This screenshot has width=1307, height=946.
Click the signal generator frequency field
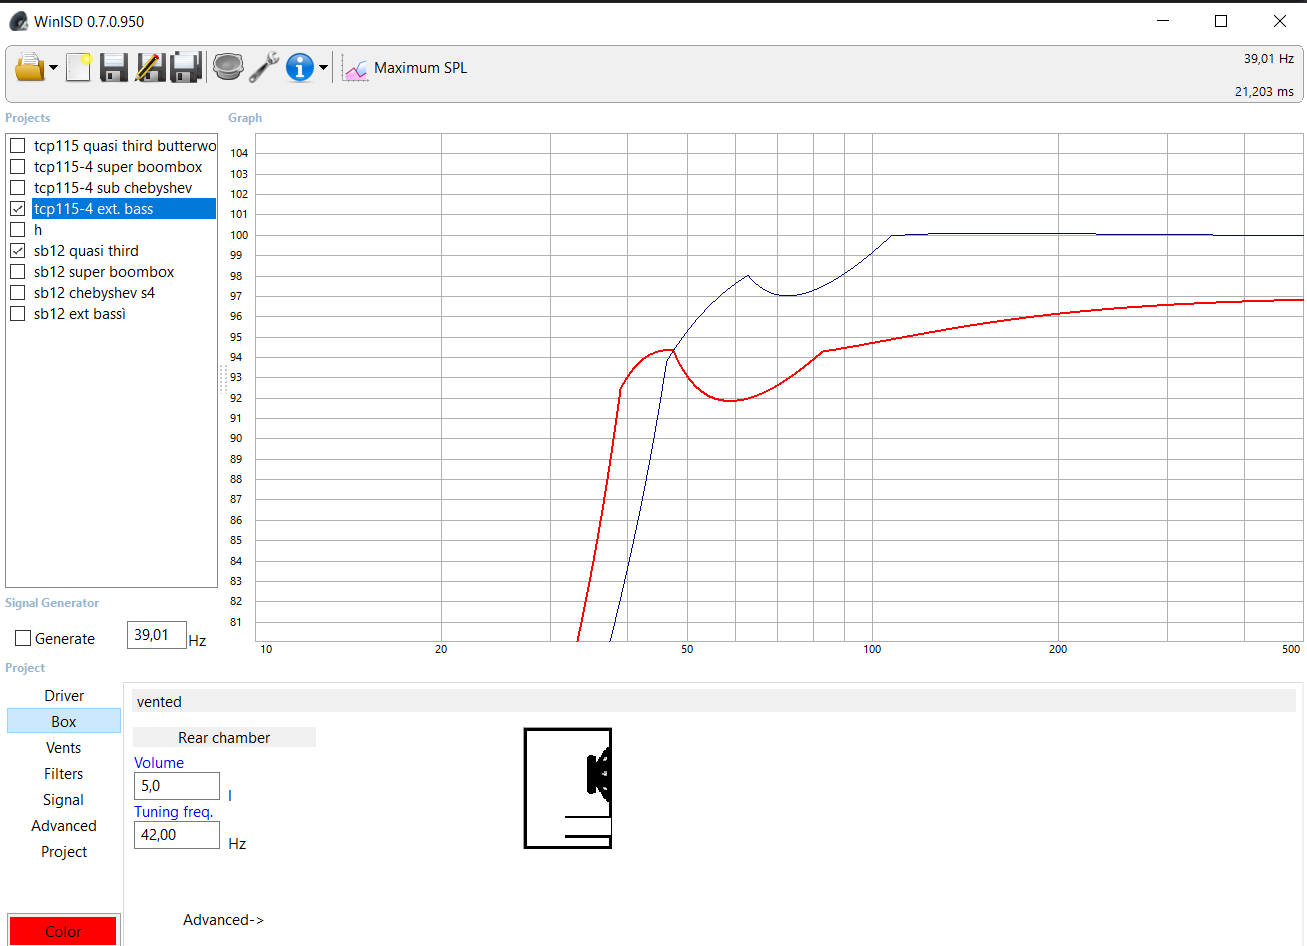click(156, 635)
